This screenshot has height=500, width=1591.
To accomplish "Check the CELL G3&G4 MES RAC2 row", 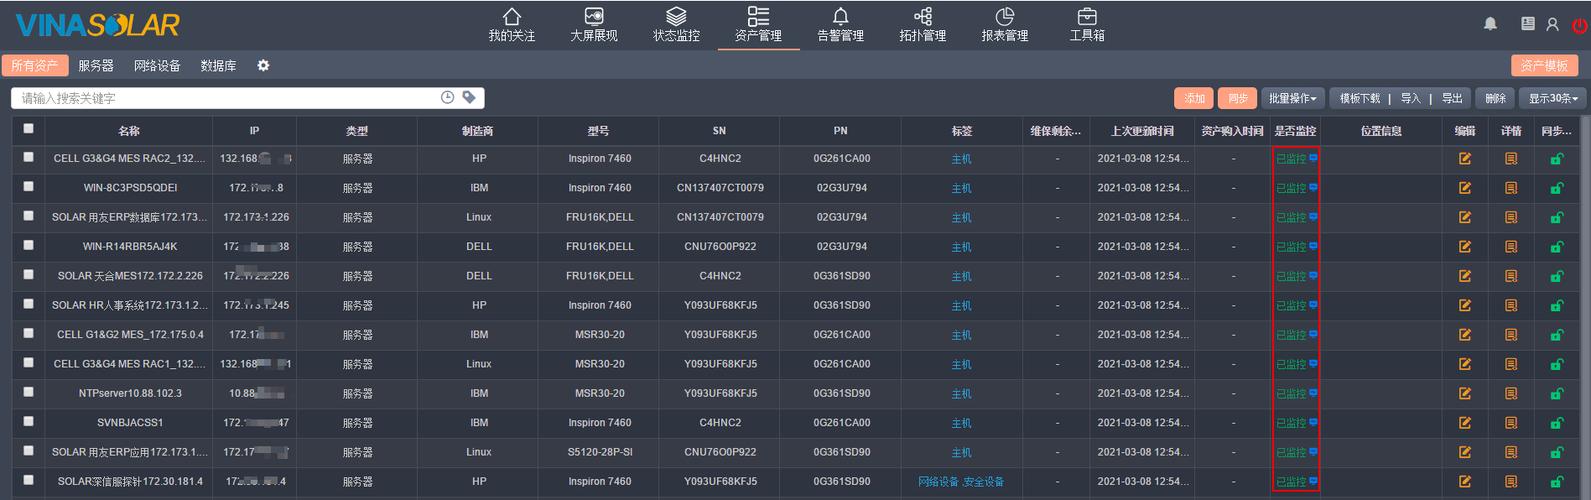I will point(28,157).
